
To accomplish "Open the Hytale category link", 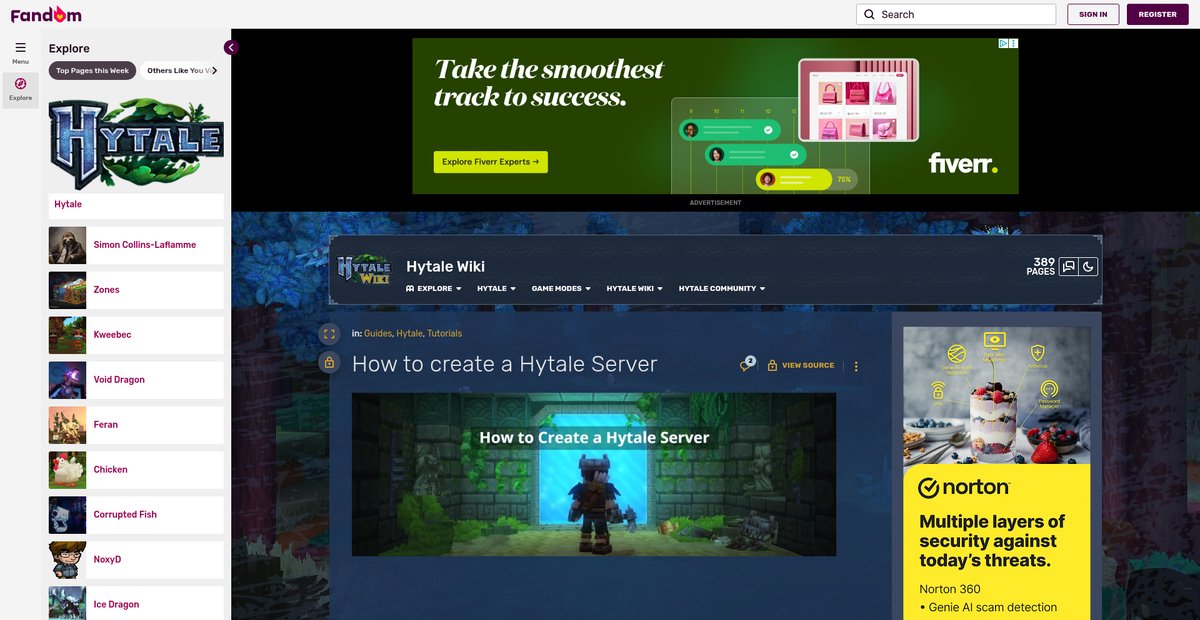I will (x=409, y=334).
